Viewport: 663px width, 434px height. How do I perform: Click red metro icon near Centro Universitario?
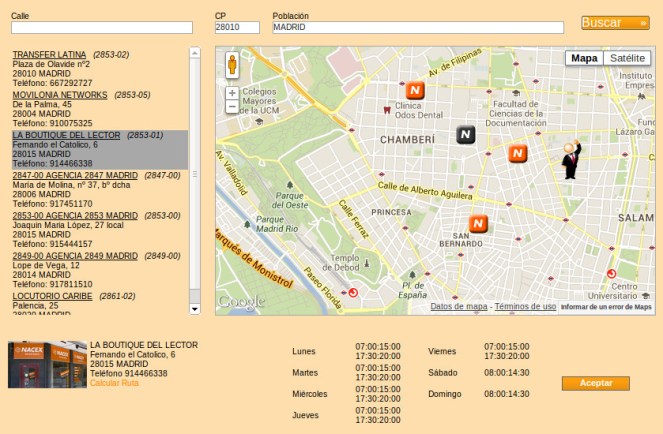[611, 273]
